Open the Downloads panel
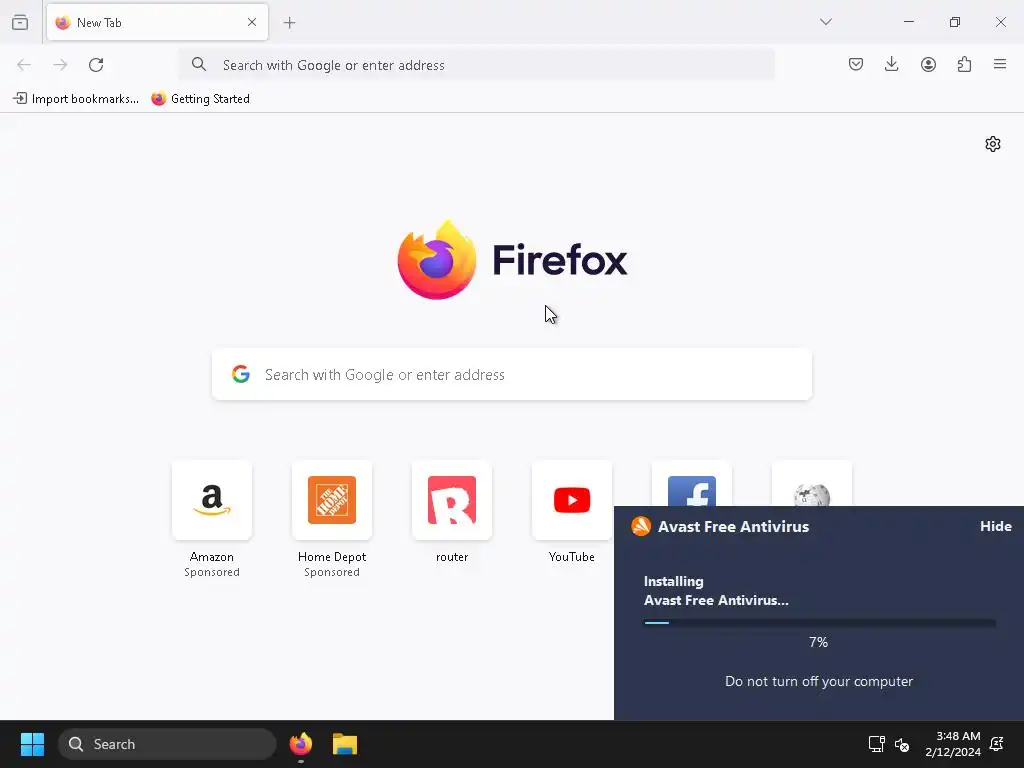This screenshot has height=768, width=1024. click(x=891, y=64)
